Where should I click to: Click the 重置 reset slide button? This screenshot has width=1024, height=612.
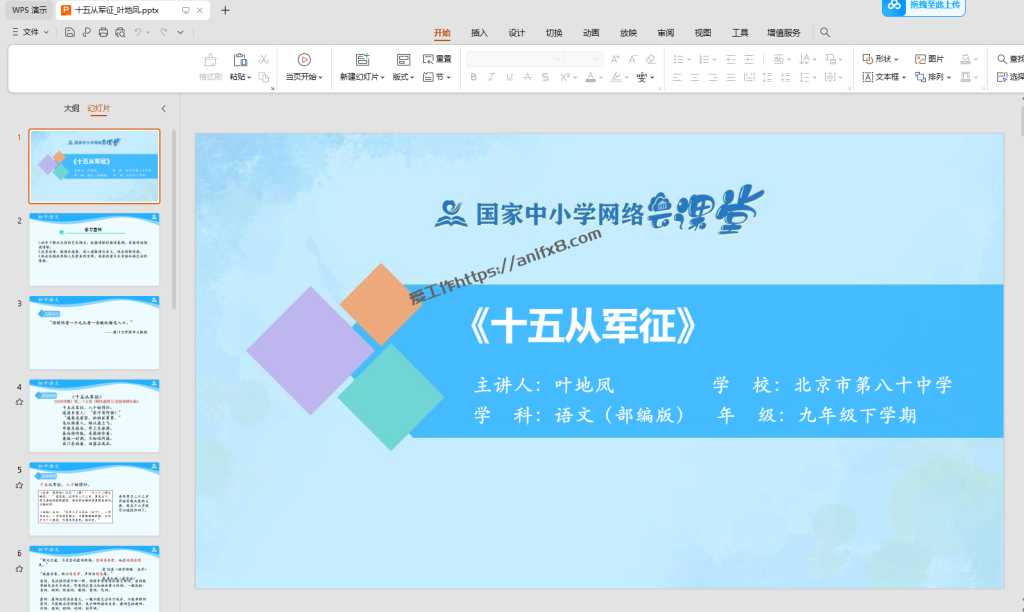coord(437,59)
